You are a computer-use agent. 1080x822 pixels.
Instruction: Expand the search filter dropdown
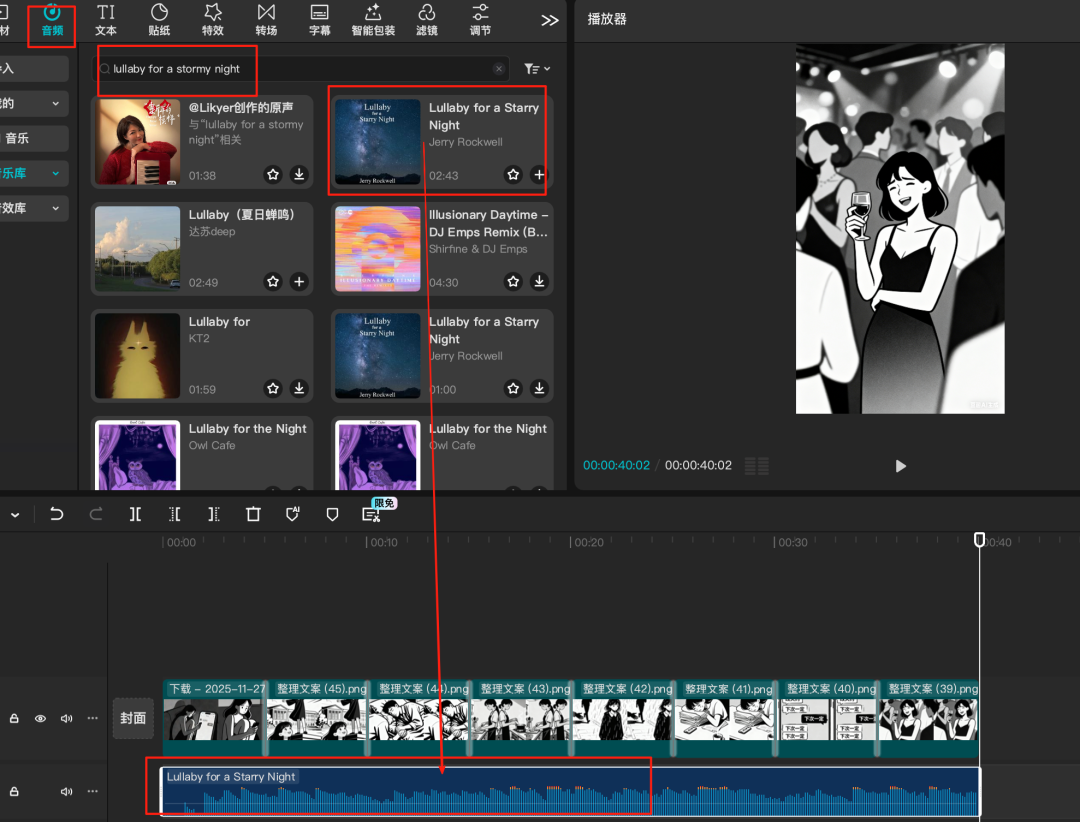[537, 69]
